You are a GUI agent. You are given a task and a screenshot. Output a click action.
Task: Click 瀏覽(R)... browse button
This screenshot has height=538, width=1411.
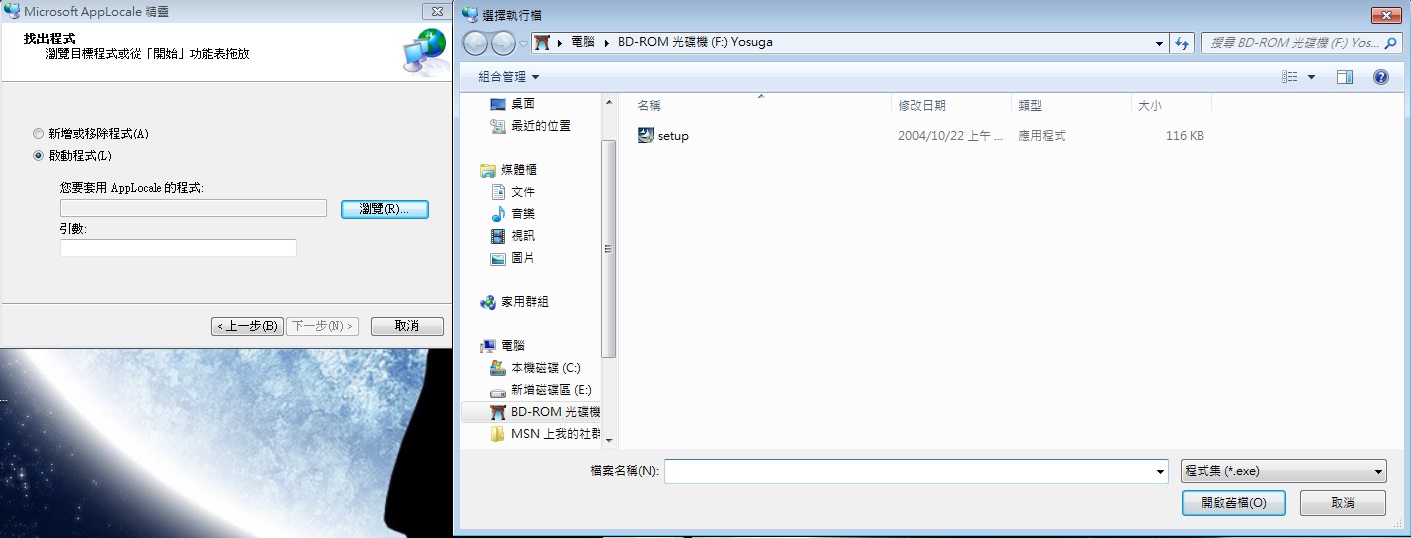coord(385,209)
